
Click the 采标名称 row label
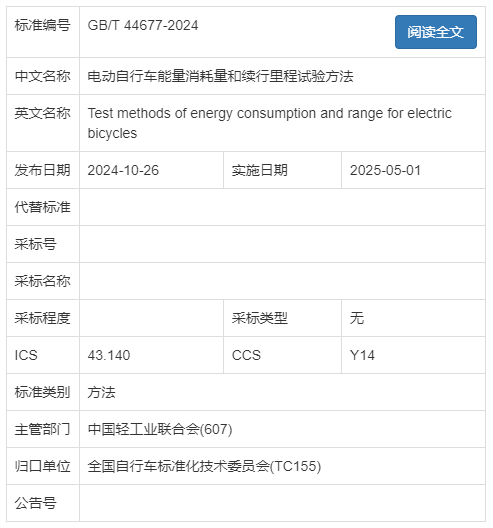pyautogui.click(x=42, y=281)
